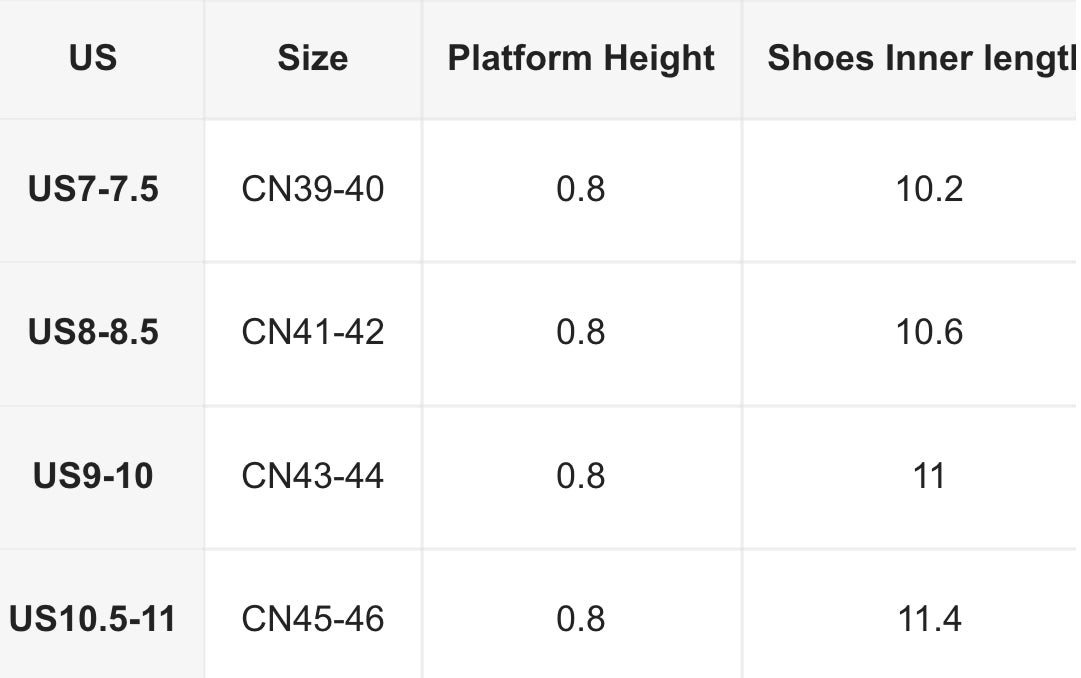Click the US column header

[93, 58]
